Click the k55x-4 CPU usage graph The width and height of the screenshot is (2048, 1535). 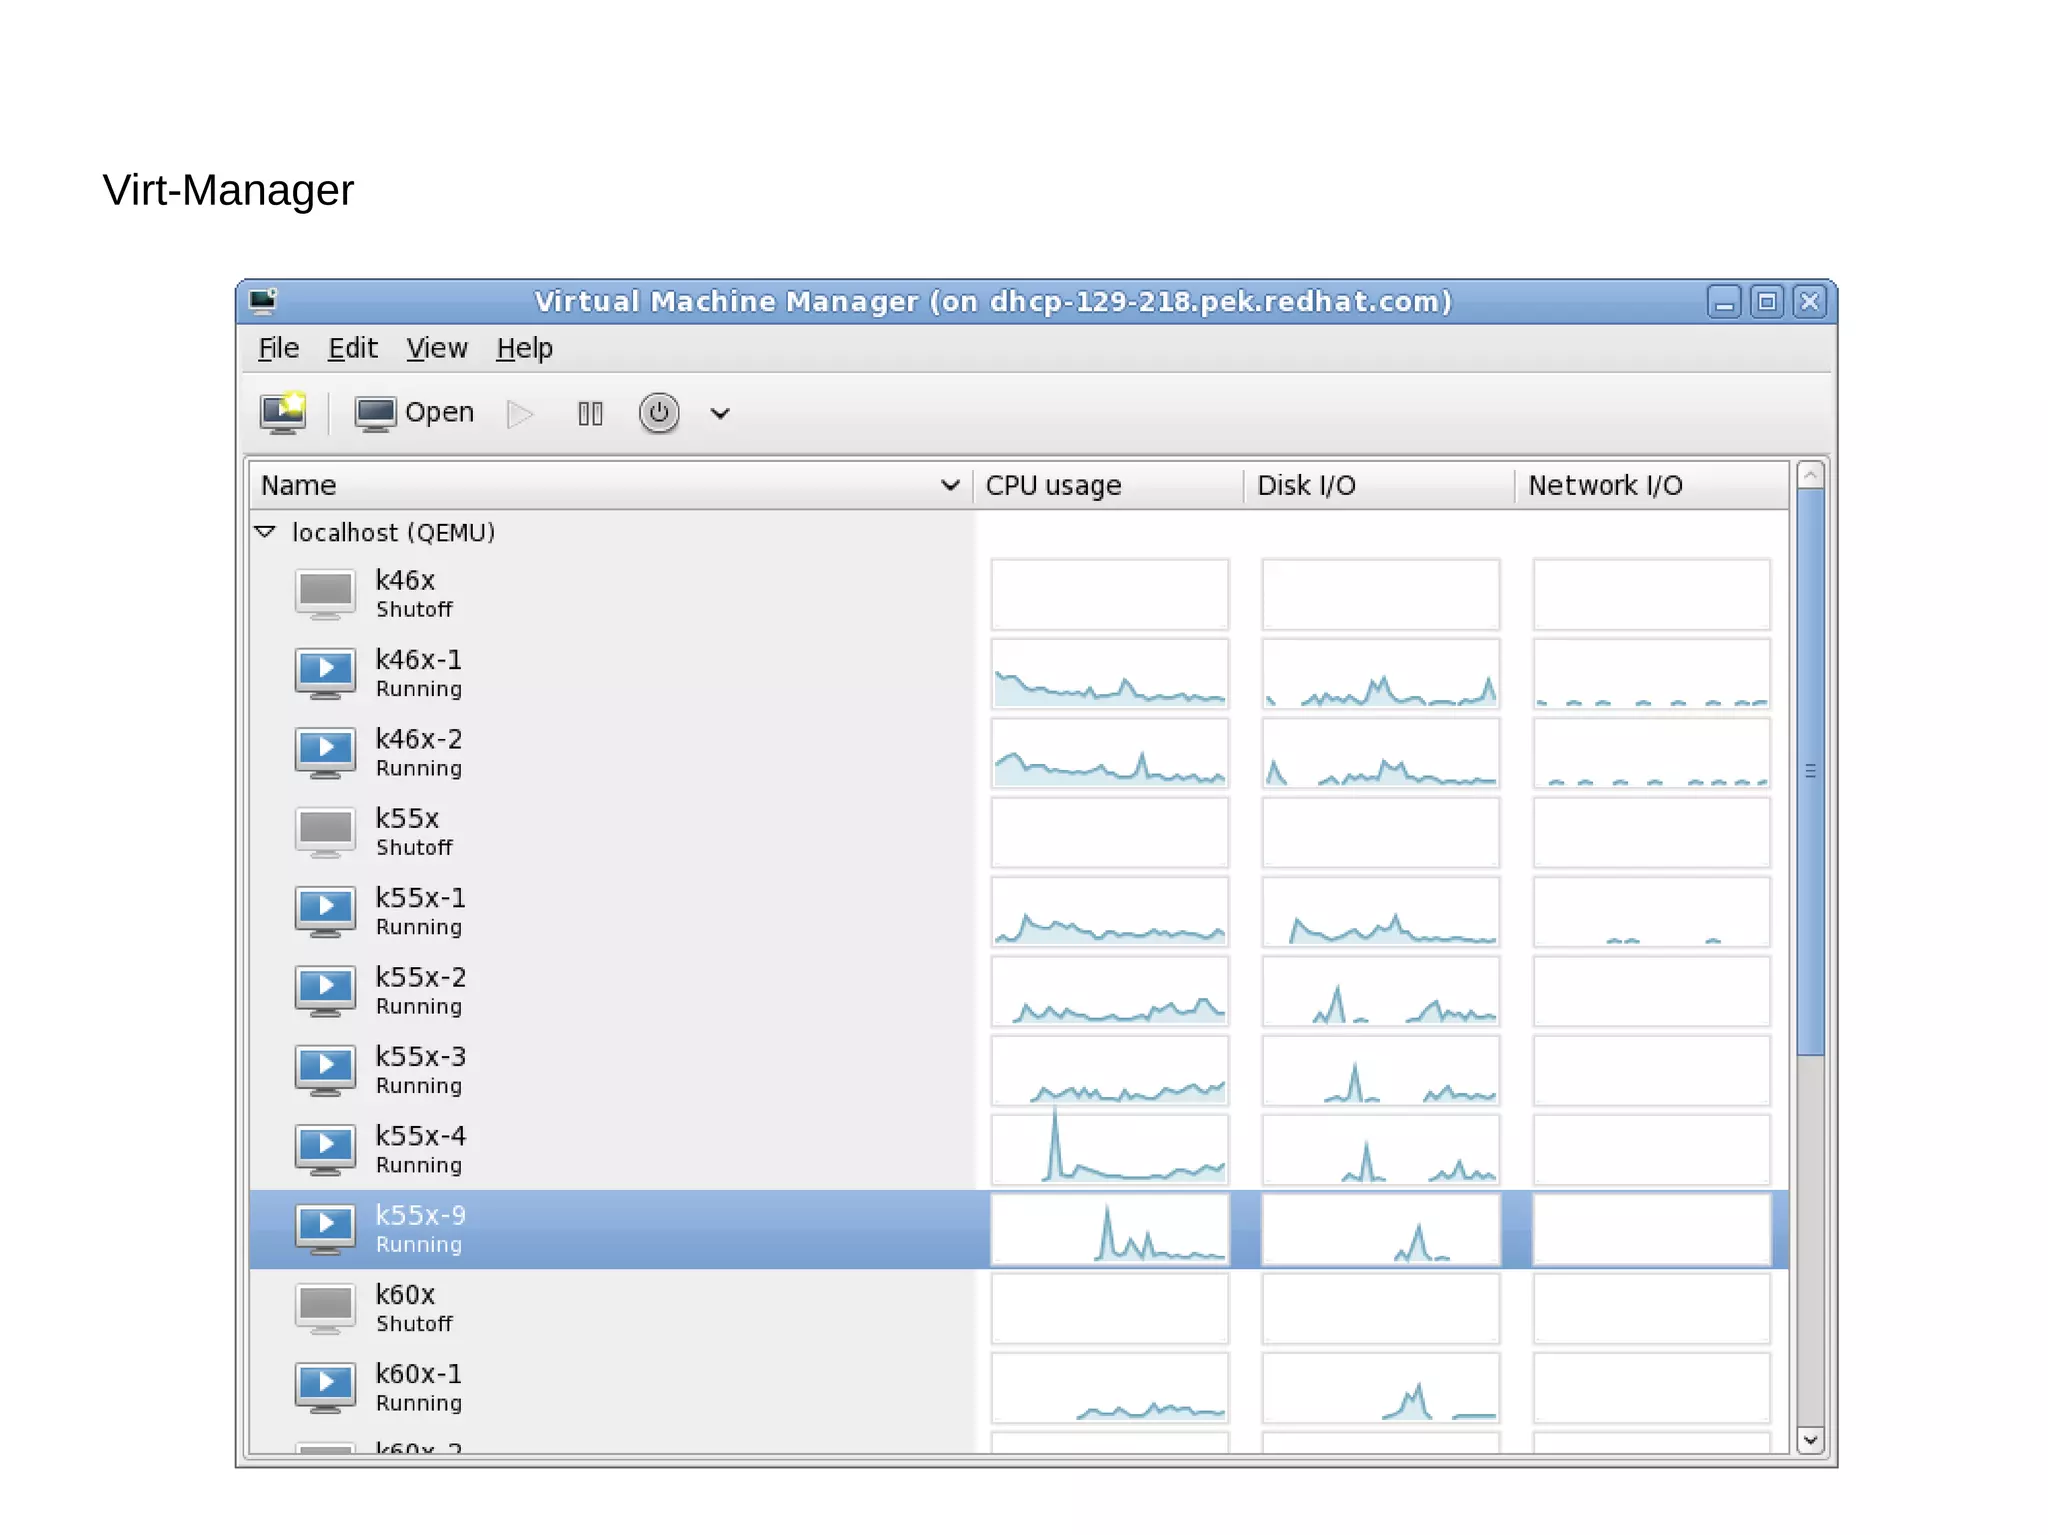click(x=1109, y=1150)
